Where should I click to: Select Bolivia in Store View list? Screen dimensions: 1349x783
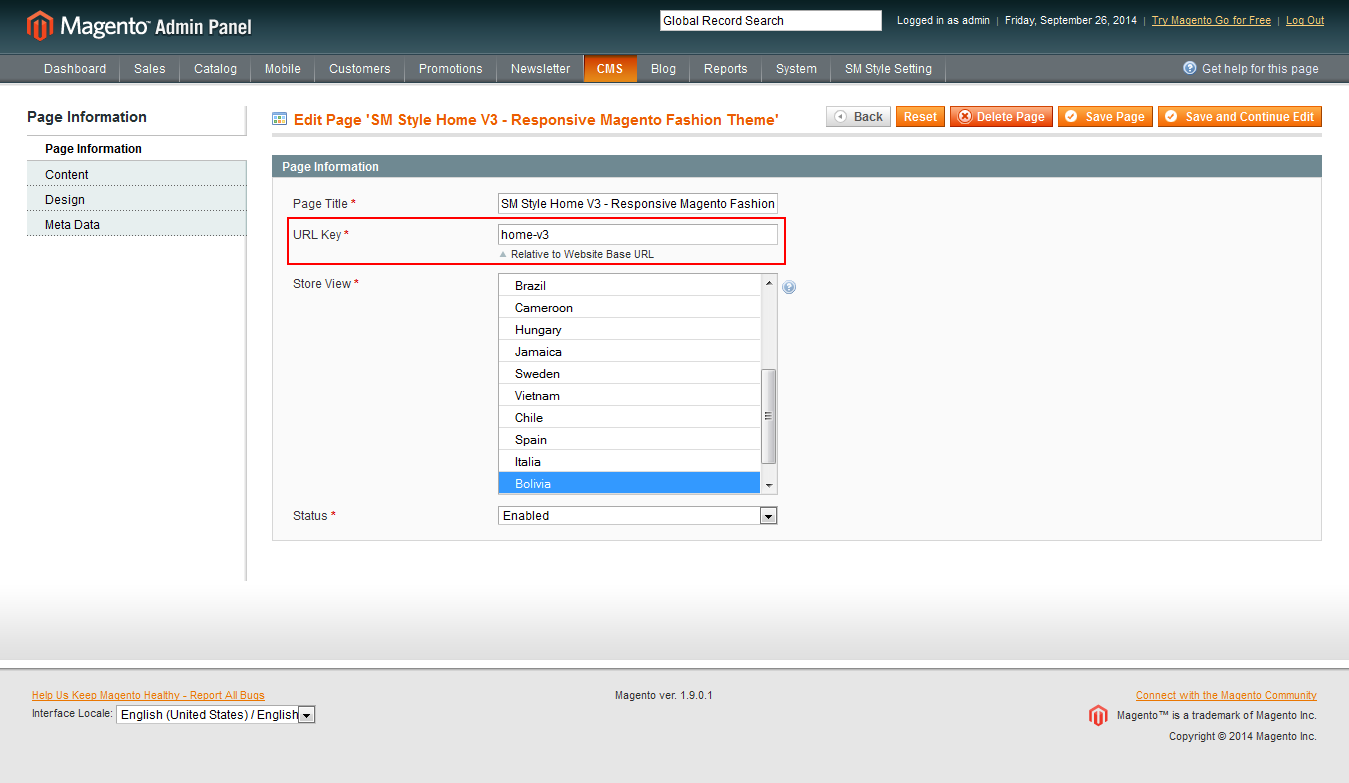(630, 484)
